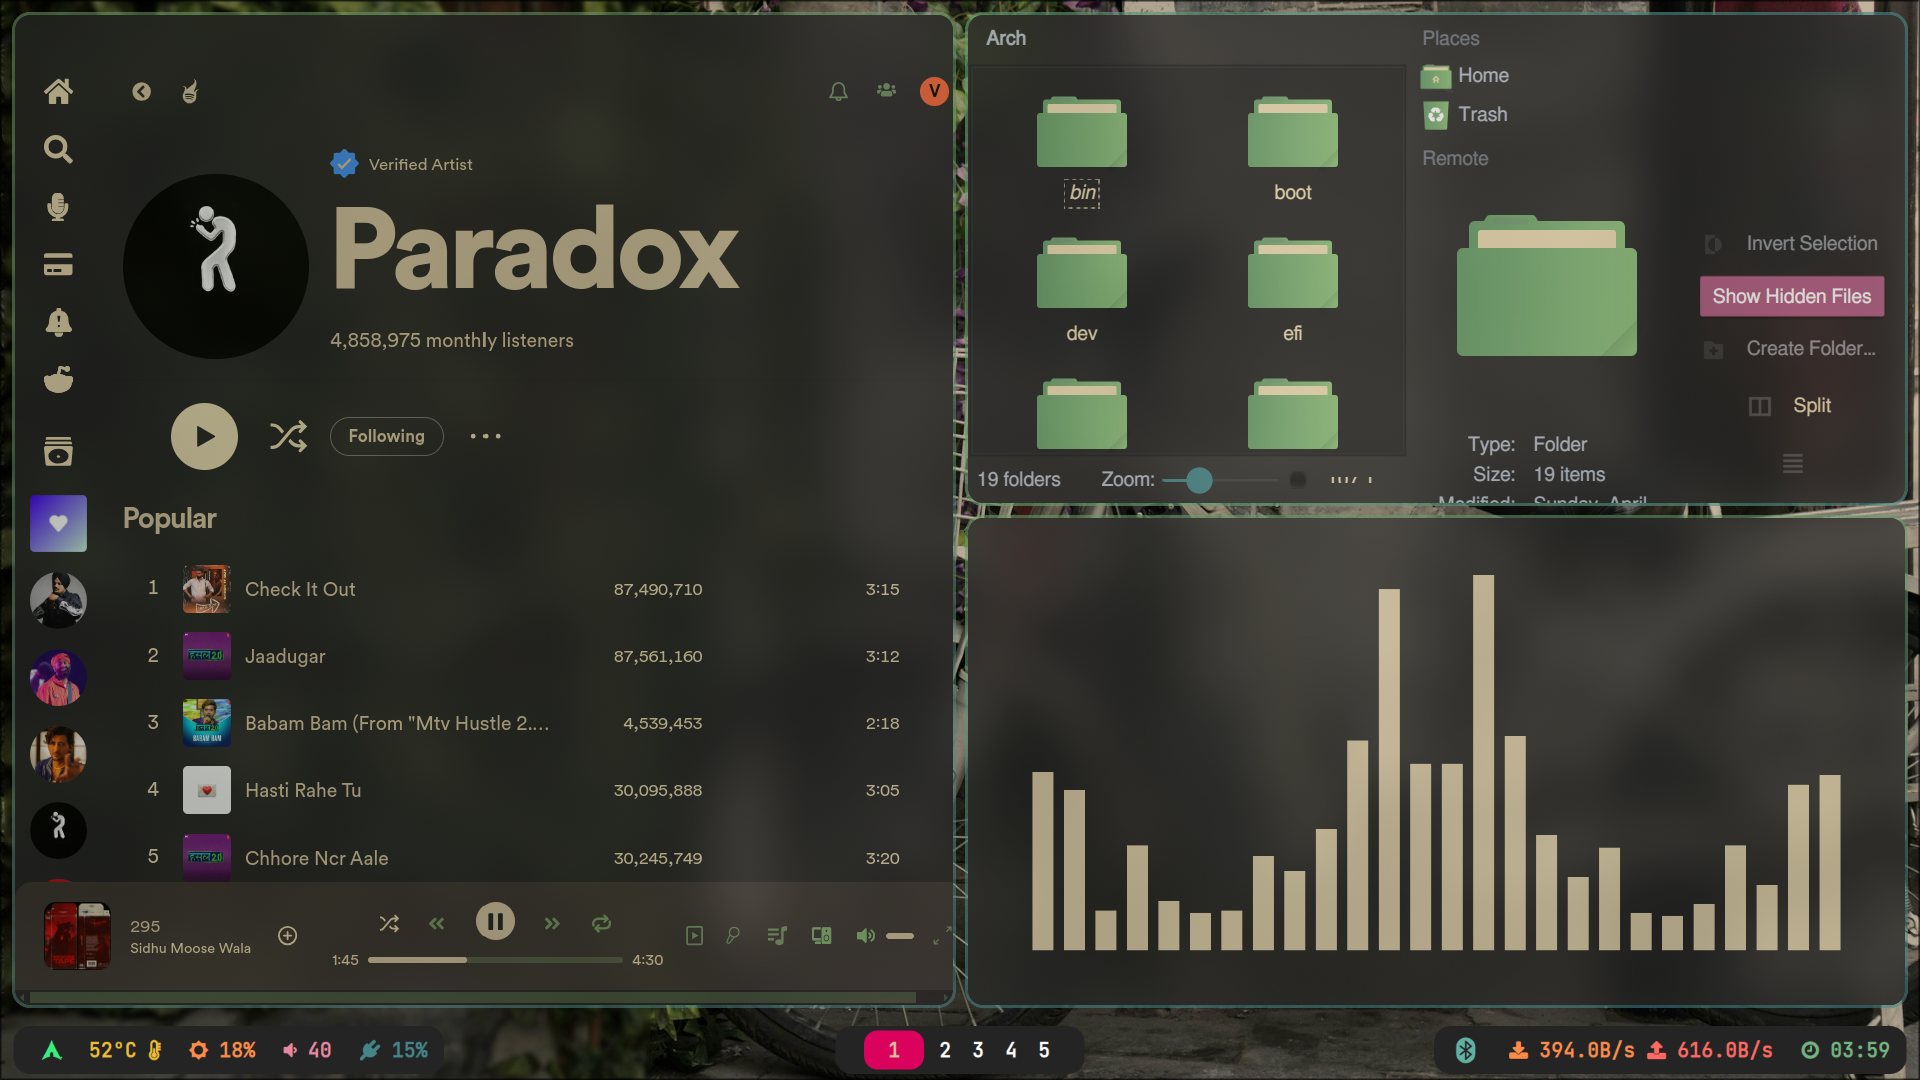Play the track Check It Out

pos(300,589)
